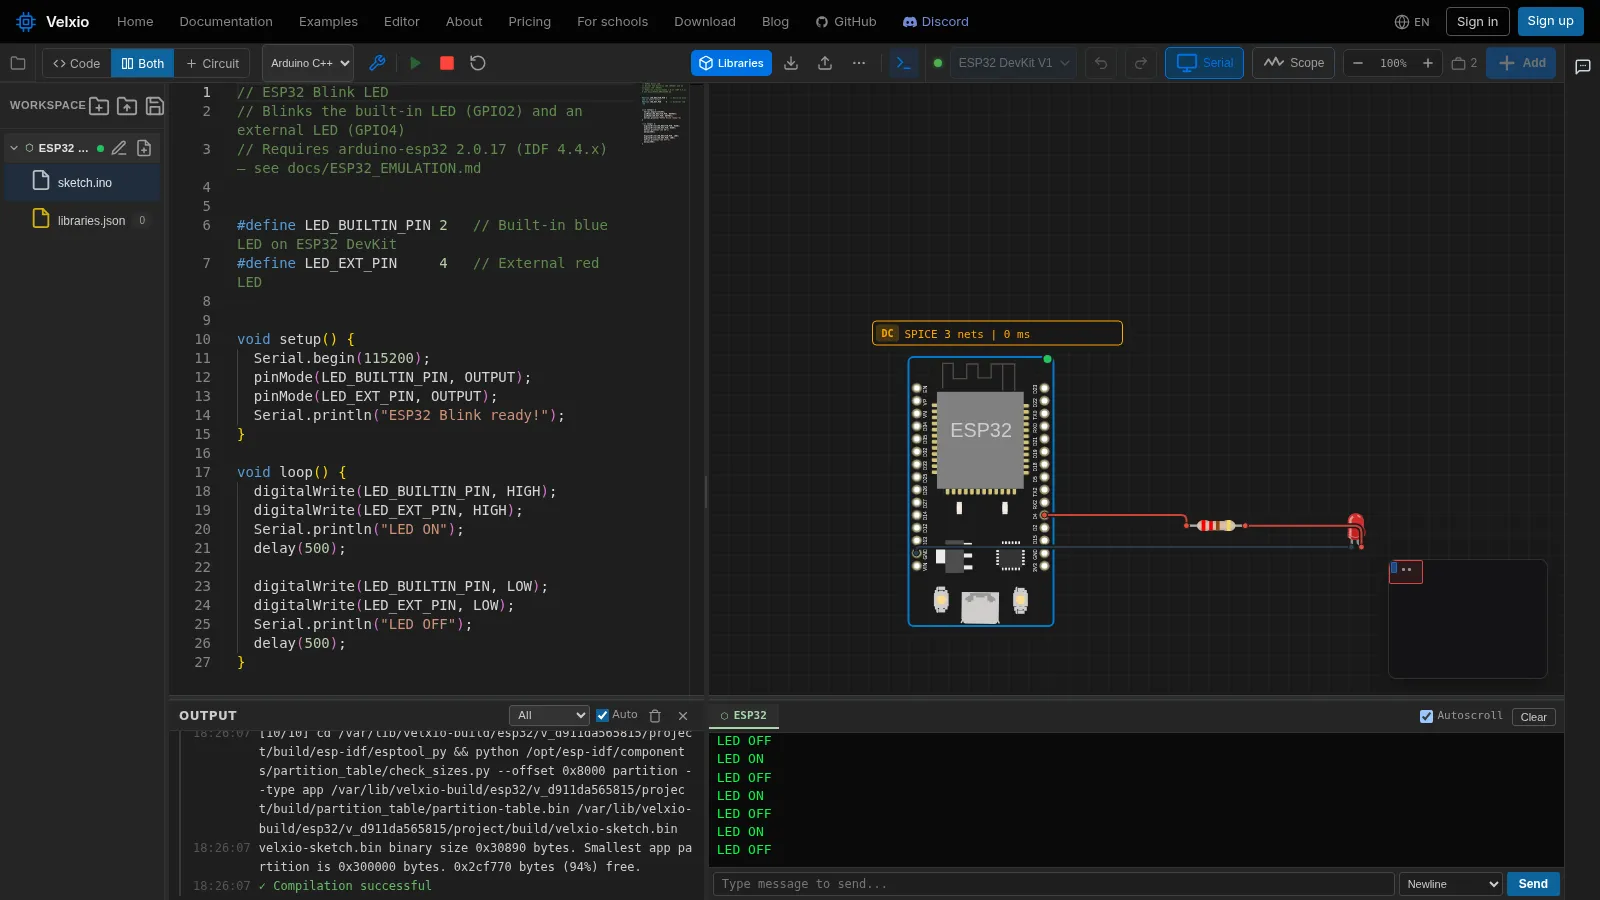Click the Velxio logo icon
This screenshot has height=900, width=1600.
tap(26, 21)
